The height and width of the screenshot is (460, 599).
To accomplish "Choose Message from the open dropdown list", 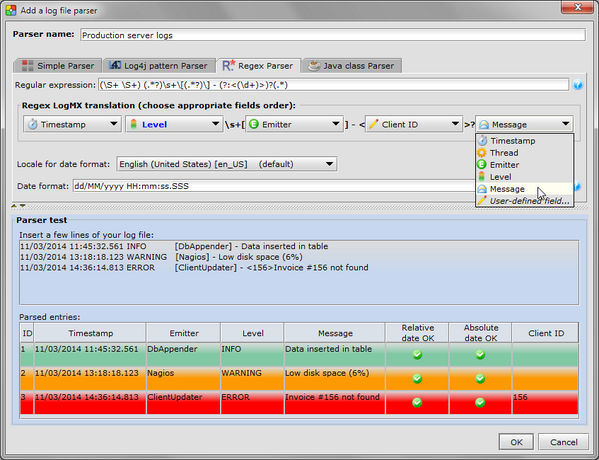I will click(524, 189).
